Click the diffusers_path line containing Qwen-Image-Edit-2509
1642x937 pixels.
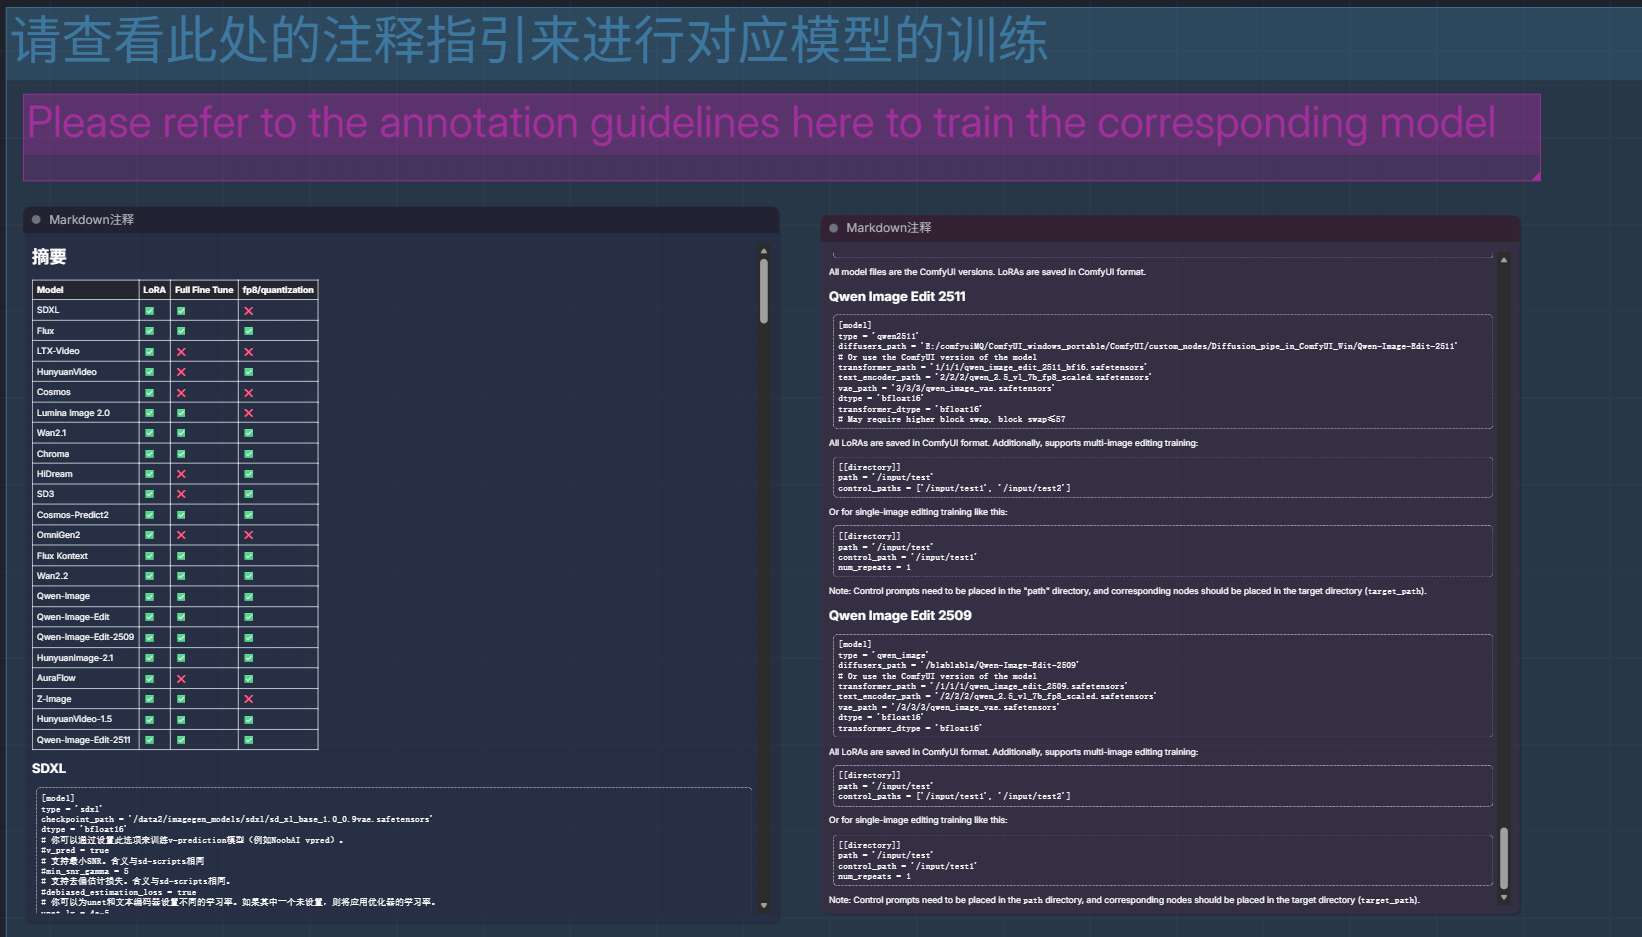(x=958, y=665)
